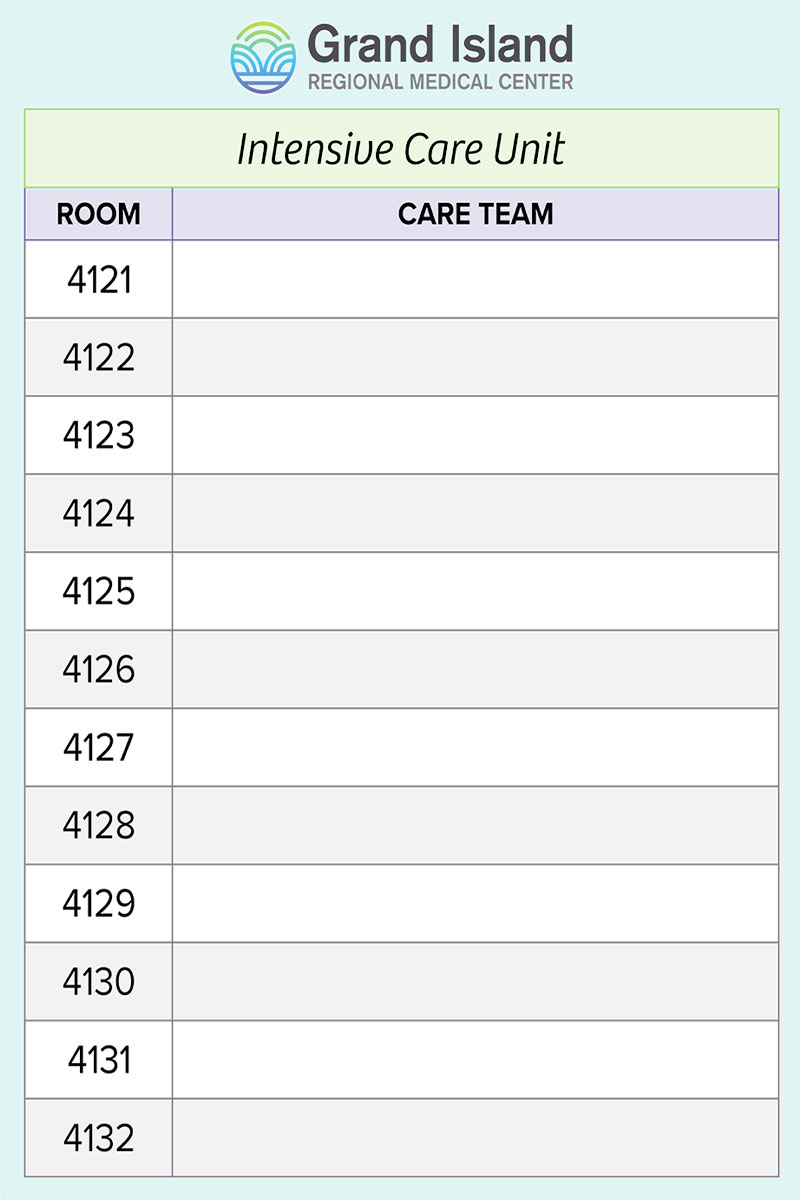Select the ROOM column header
Image resolution: width=800 pixels, height=1200 pixels.
pos(98,214)
